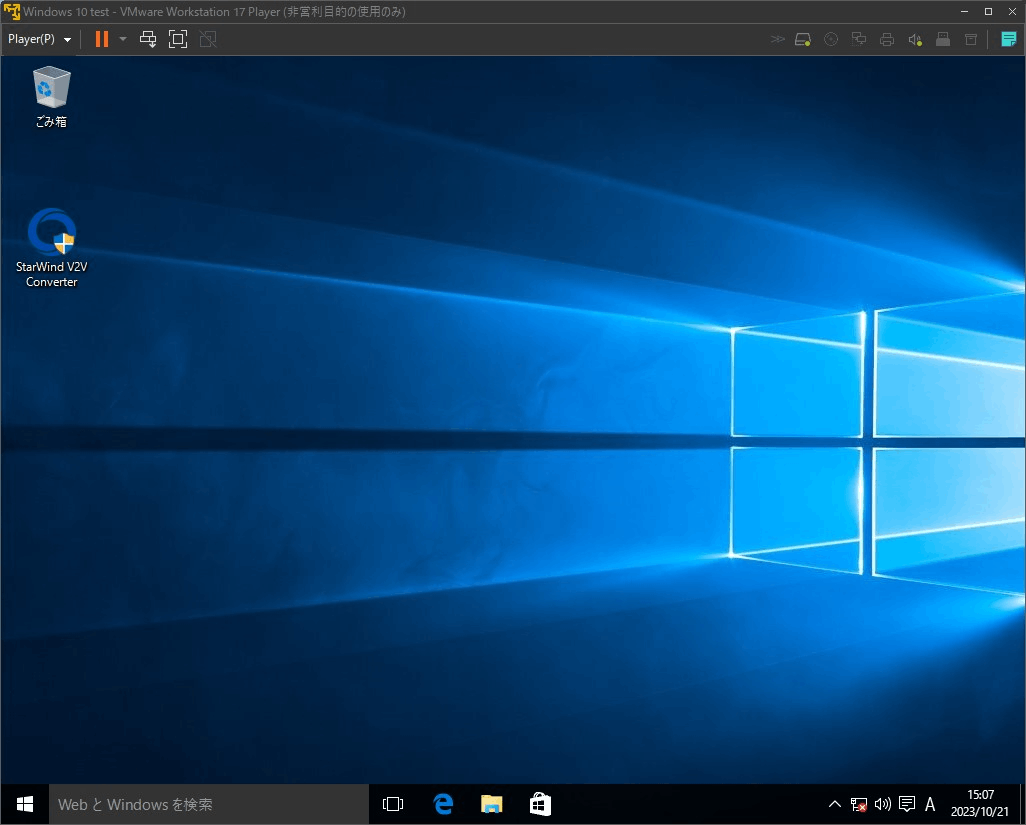Open the guest volume tray icon
This screenshot has height=825, width=1026.
(883, 804)
